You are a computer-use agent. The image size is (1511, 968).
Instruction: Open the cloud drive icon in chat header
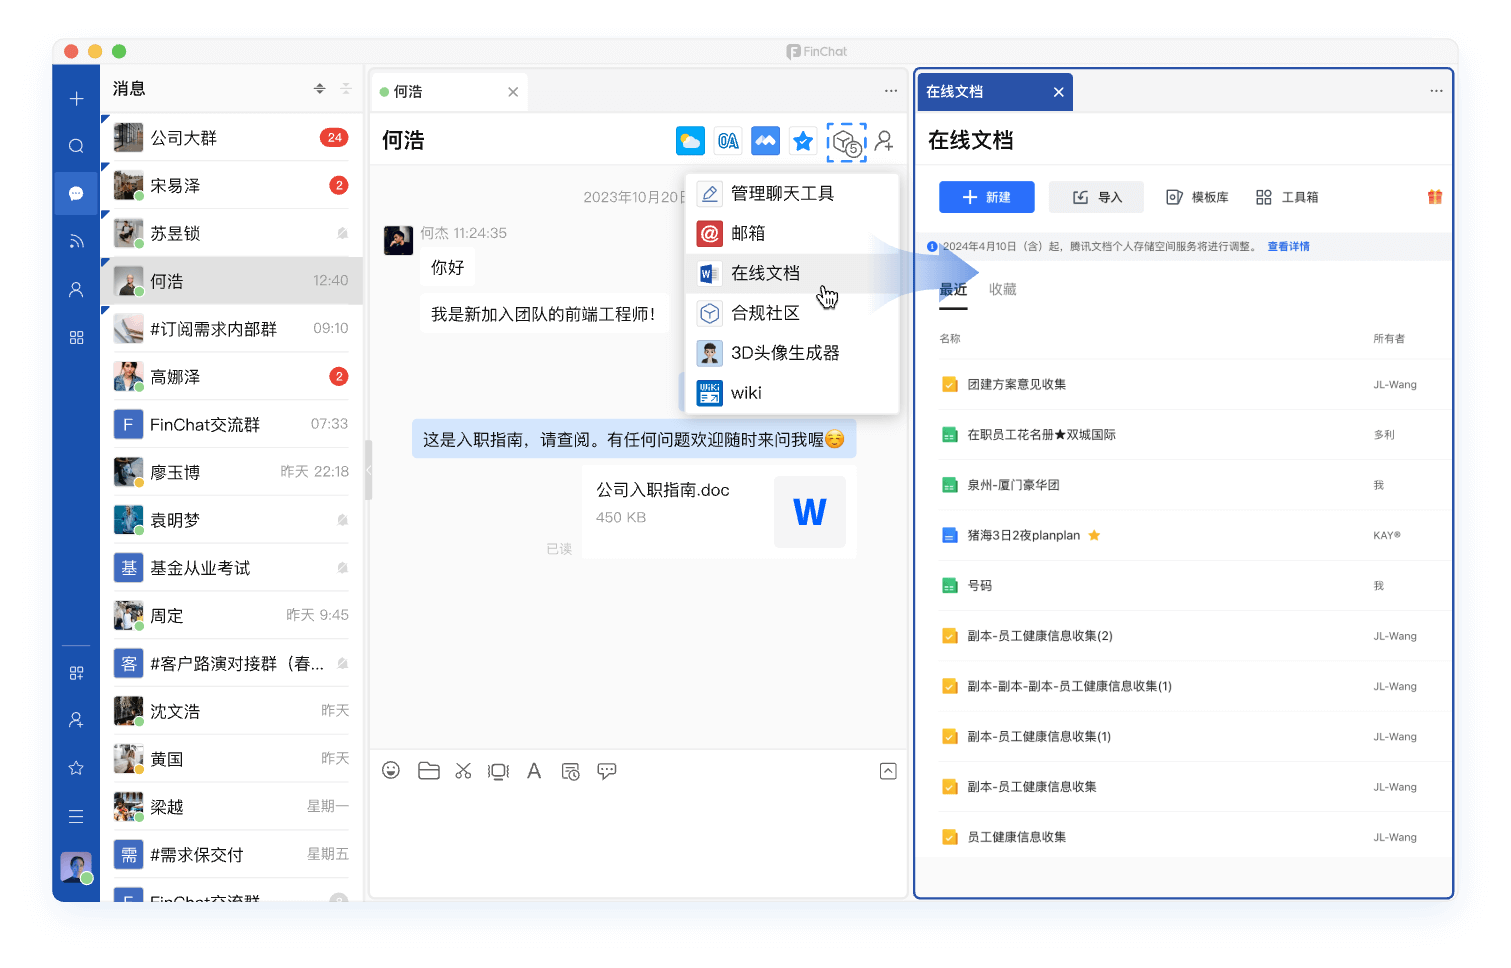(x=690, y=141)
